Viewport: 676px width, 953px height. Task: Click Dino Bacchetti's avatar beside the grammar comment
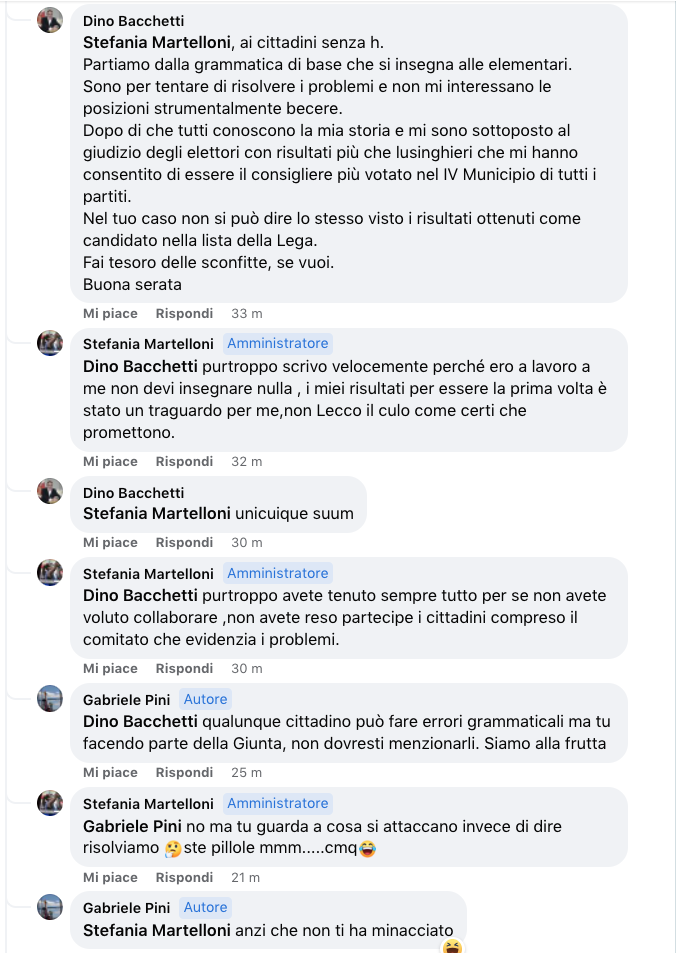point(50,20)
